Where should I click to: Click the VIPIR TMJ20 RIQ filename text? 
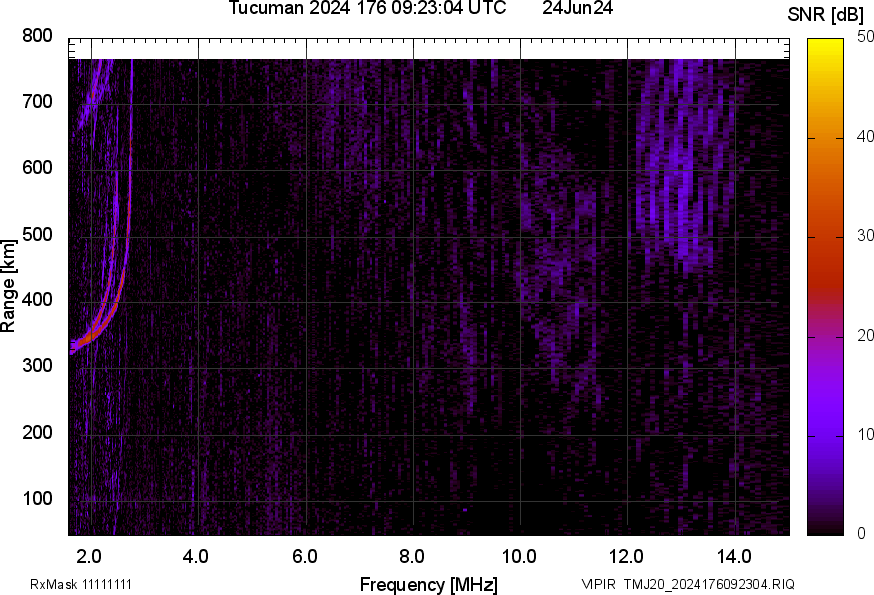click(x=688, y=584)
